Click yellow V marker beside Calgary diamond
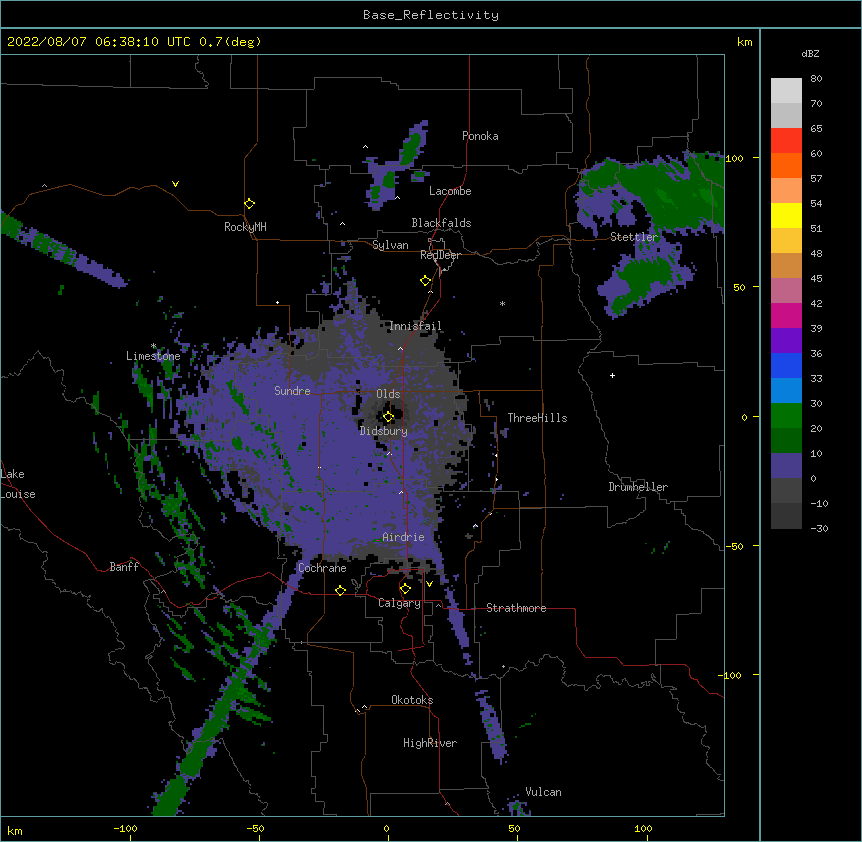Viewport: 862px width, 842px height. [x=429, y=584]
